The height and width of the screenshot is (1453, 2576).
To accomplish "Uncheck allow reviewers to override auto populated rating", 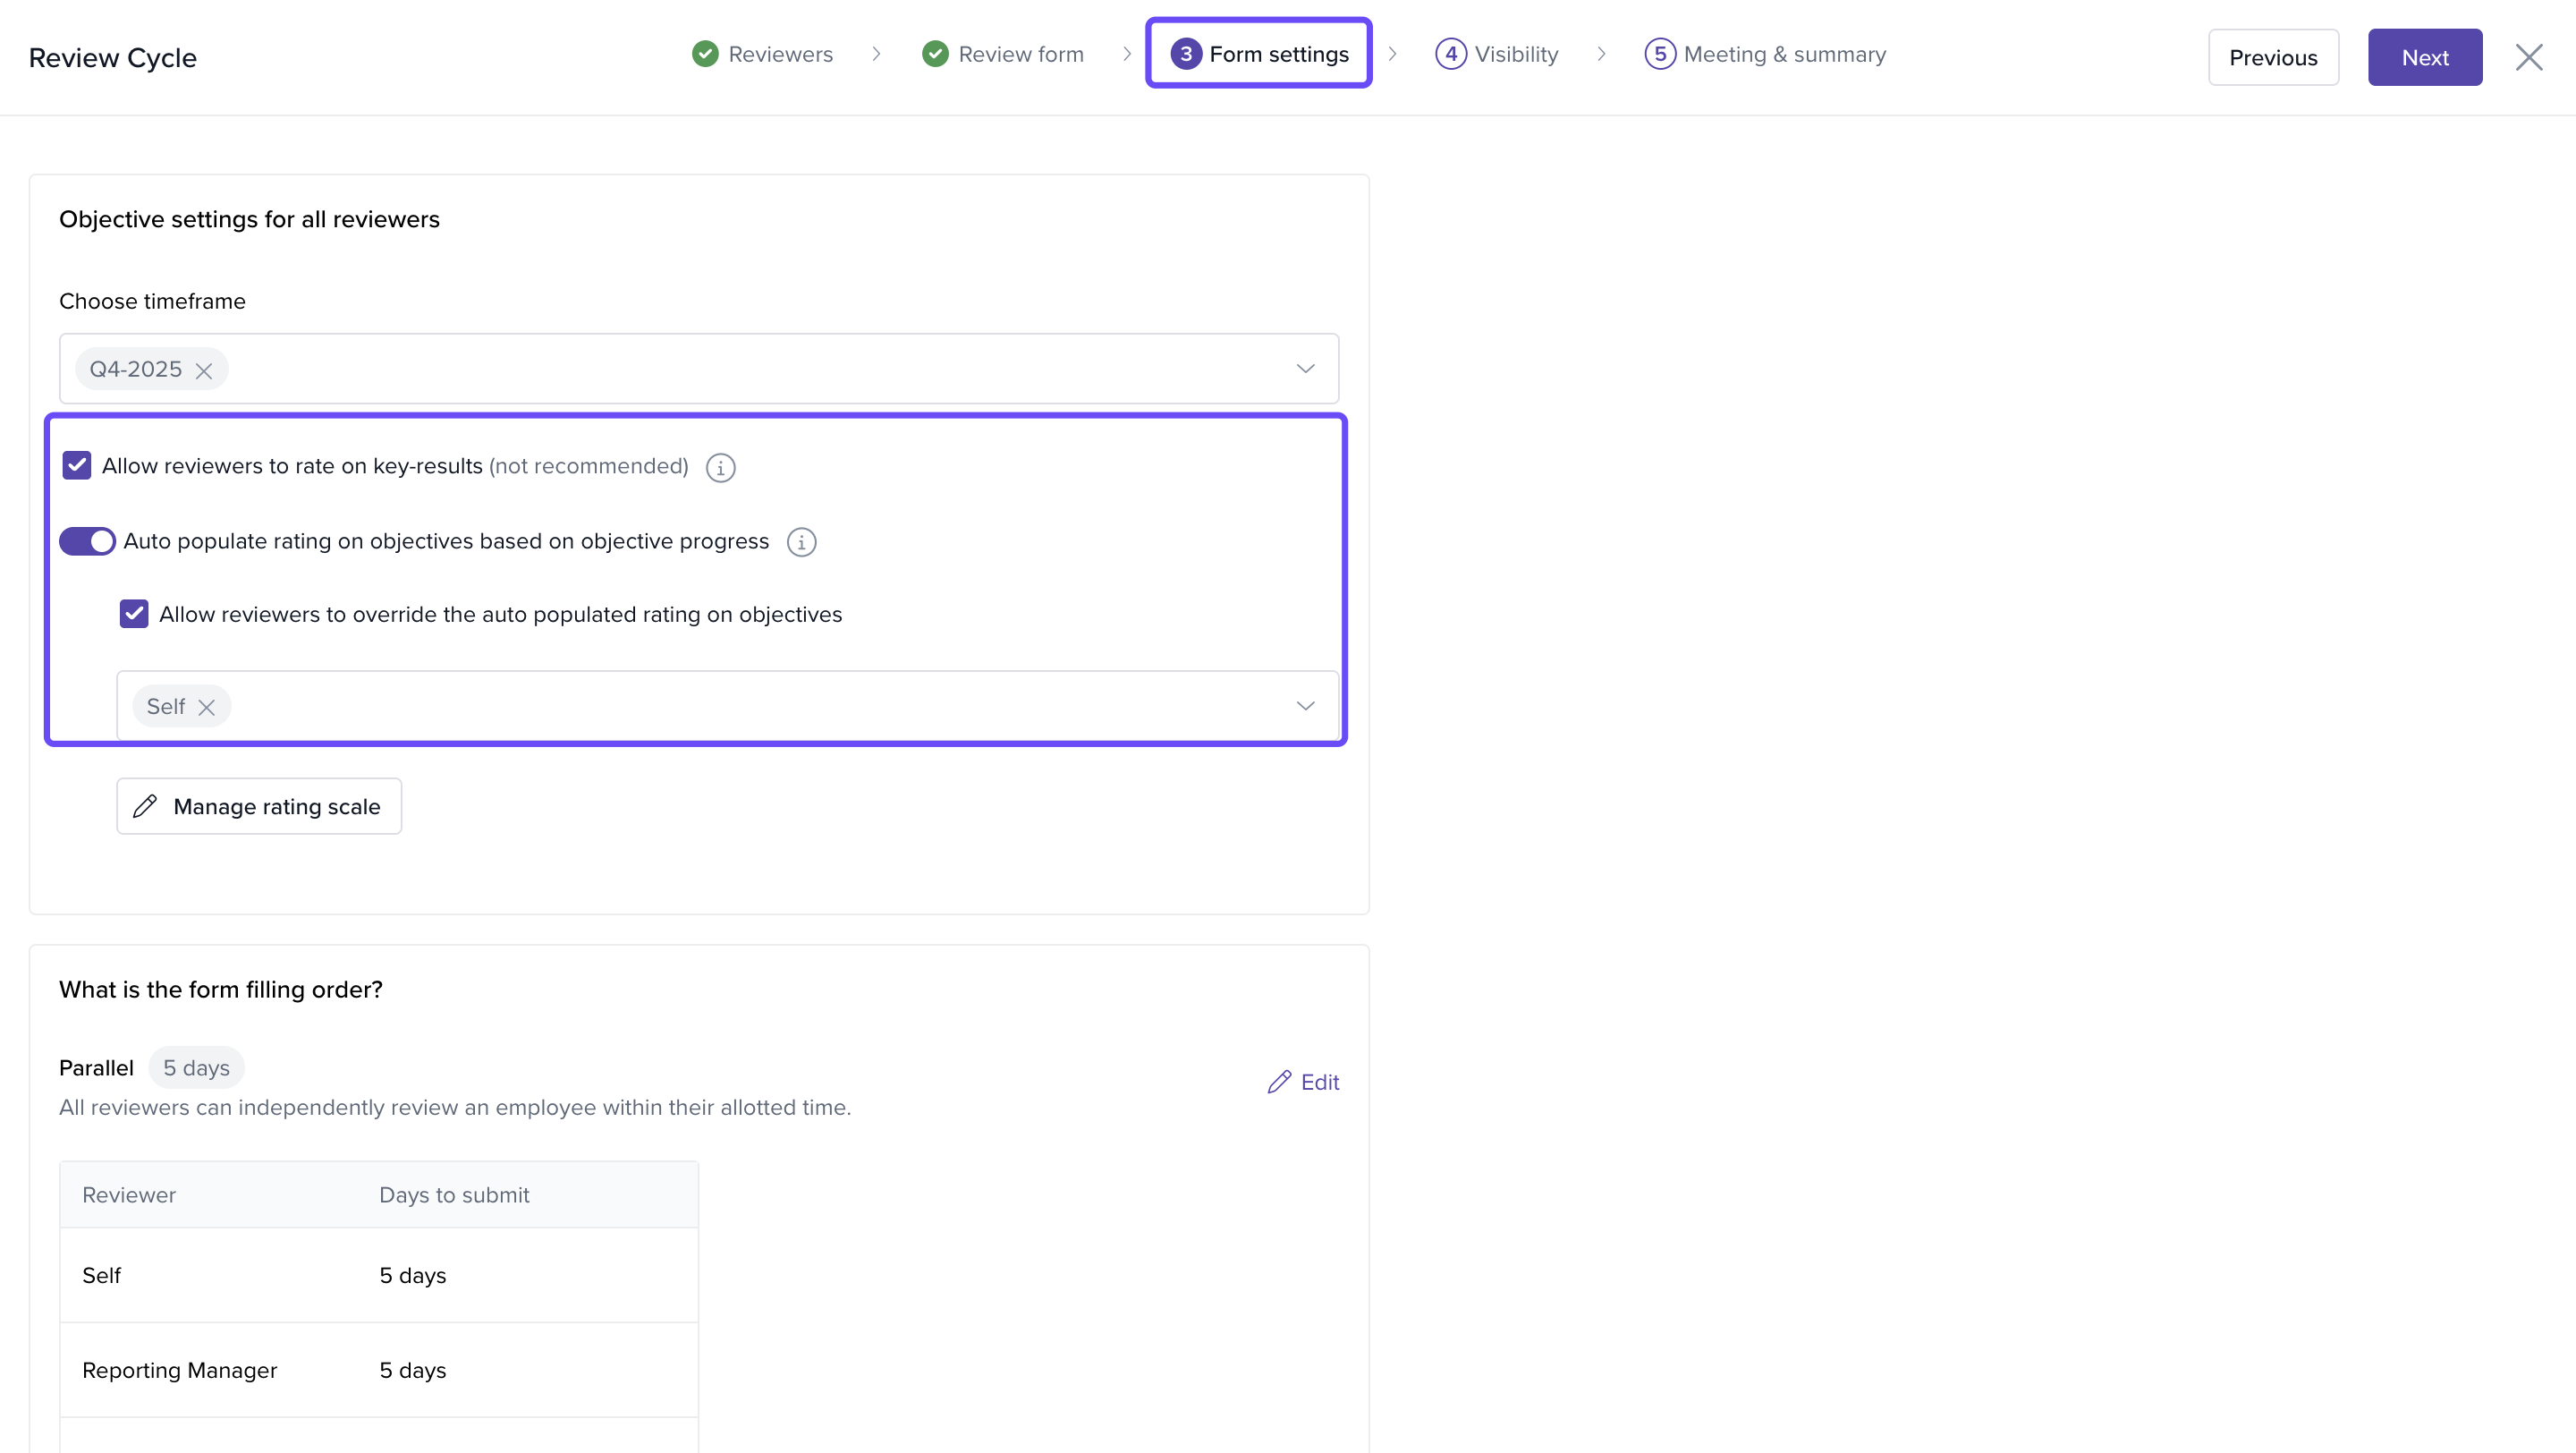I will (x=134, y=614).
